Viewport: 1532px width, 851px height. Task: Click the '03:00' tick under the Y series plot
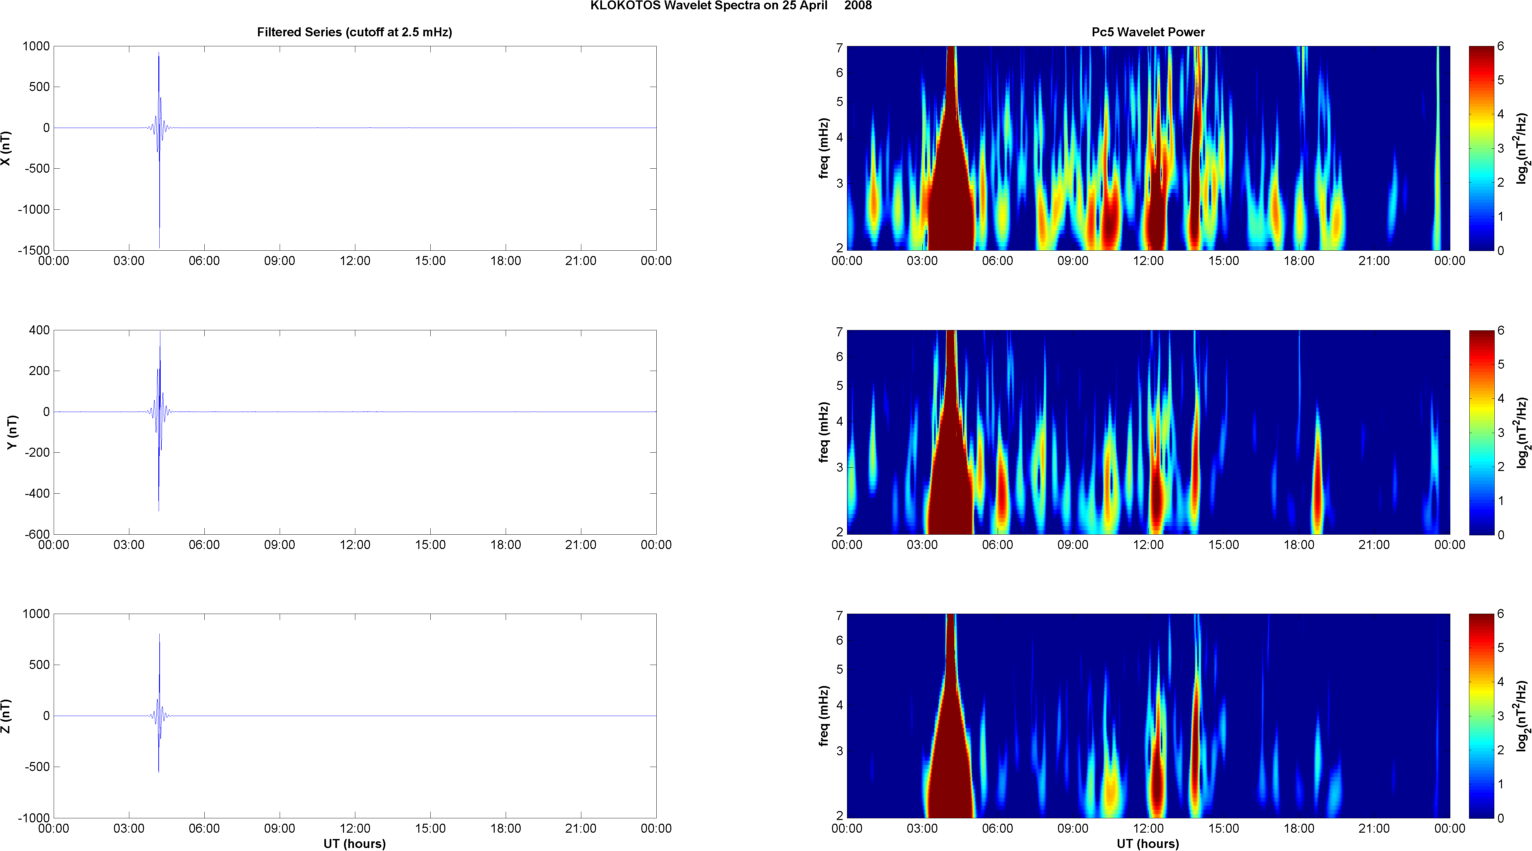pos(129,545)
